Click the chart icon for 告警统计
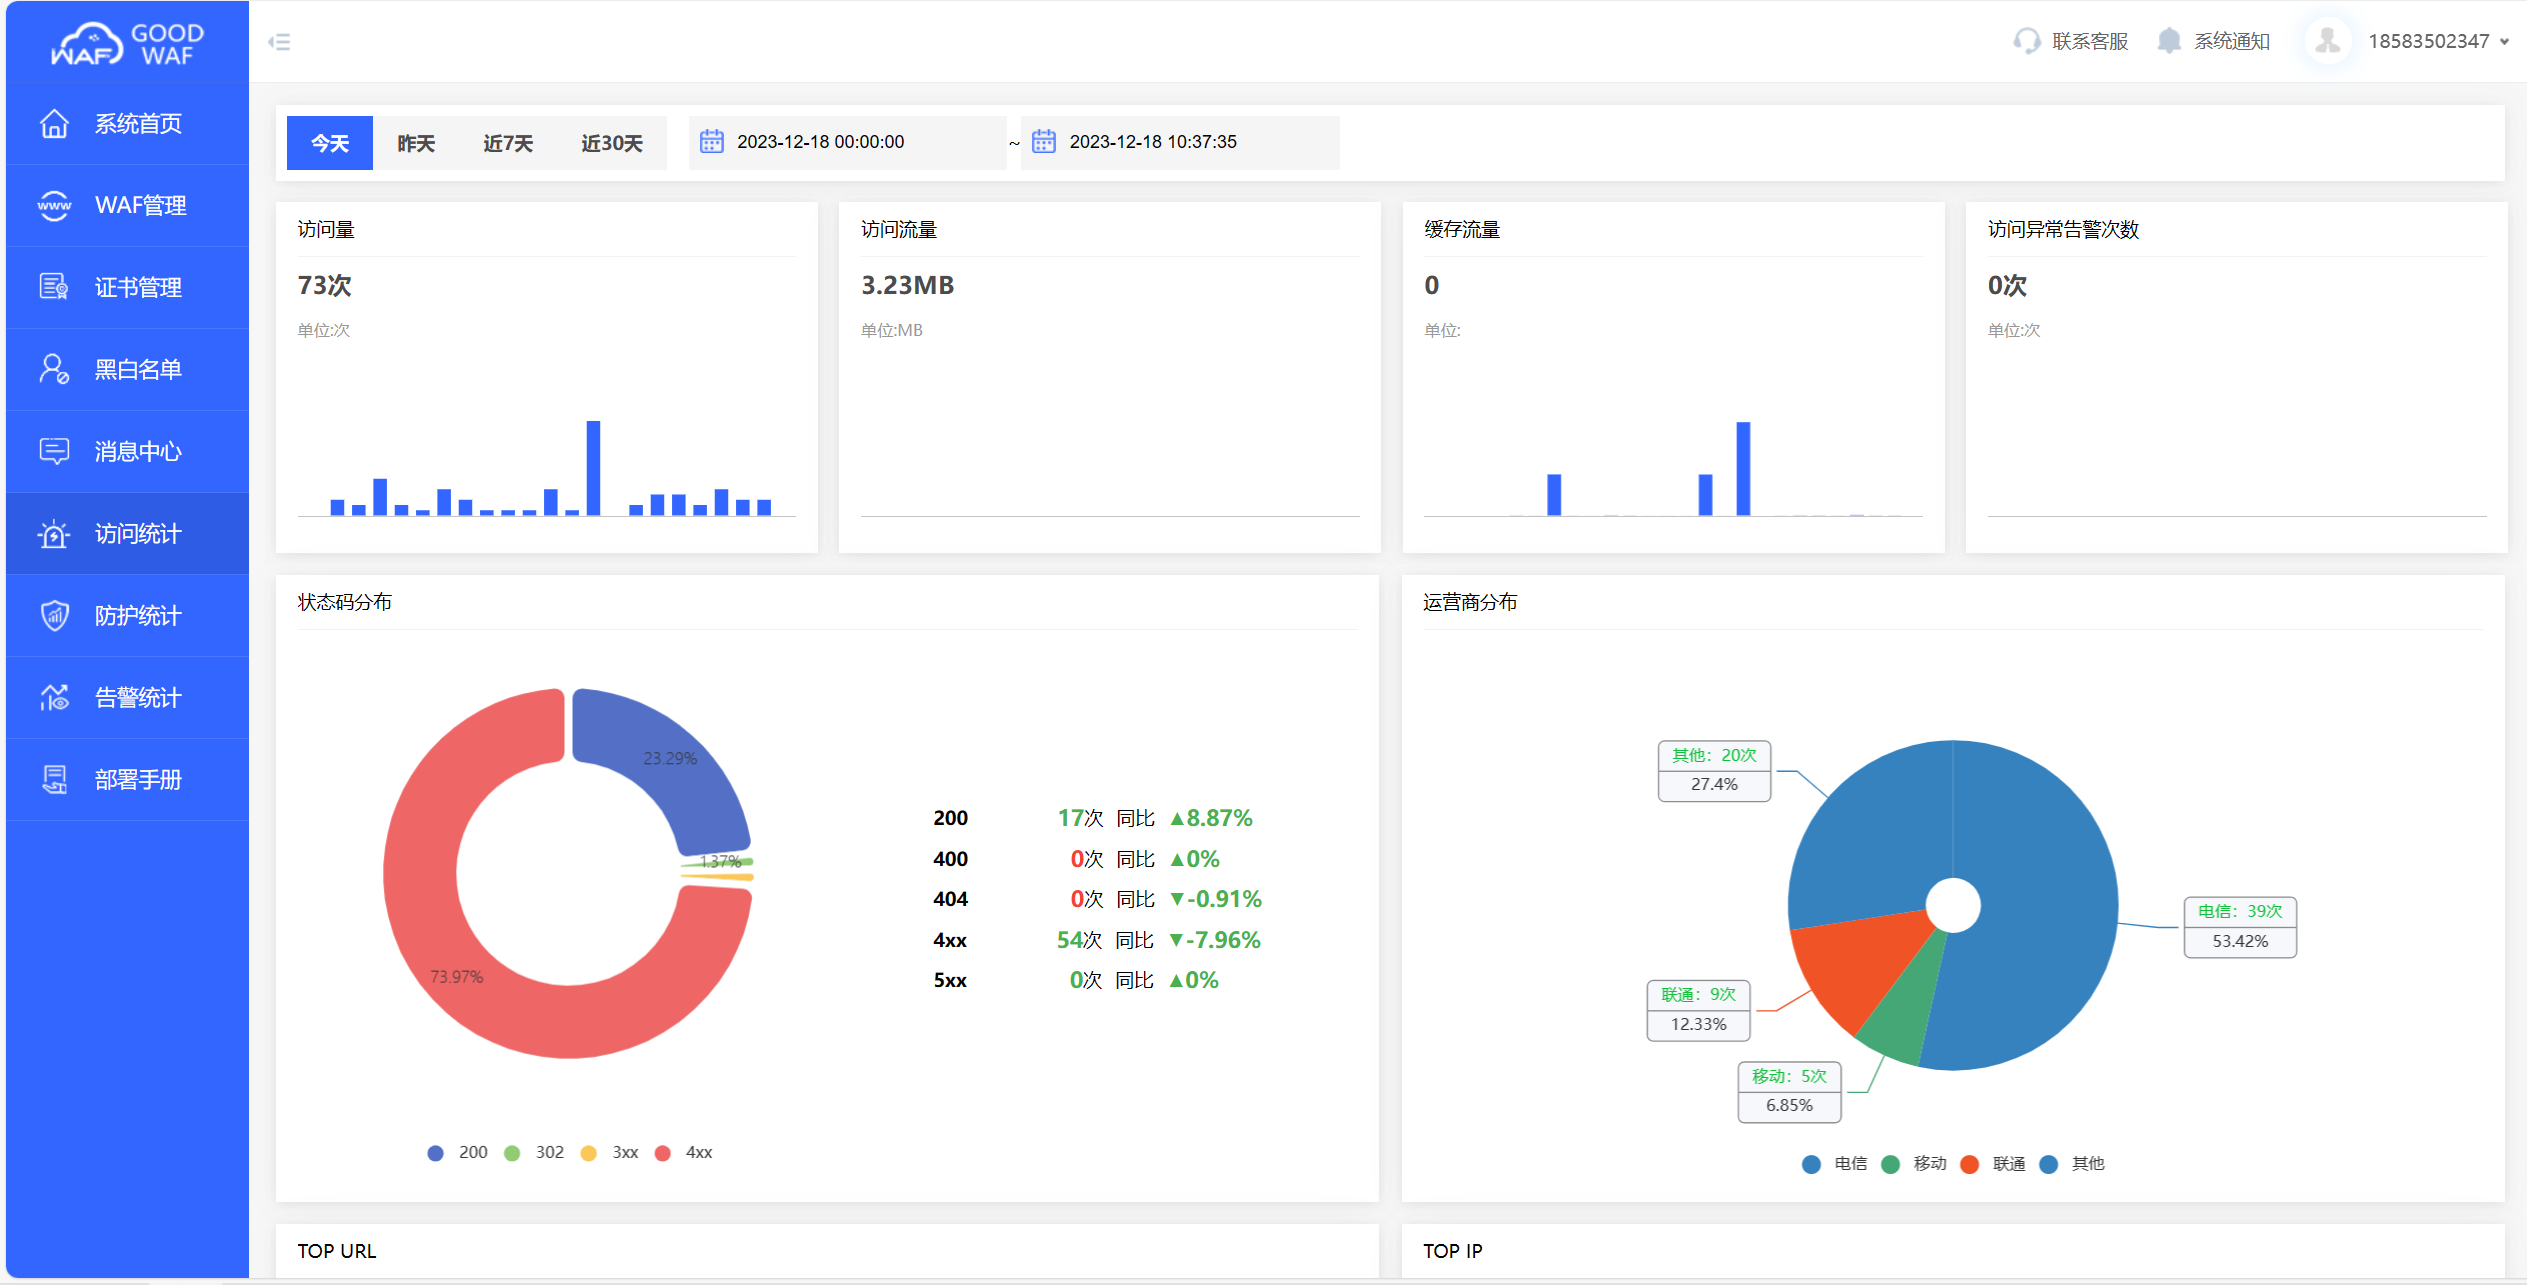Screen dimensions: 2527x1285 [54, 697]
